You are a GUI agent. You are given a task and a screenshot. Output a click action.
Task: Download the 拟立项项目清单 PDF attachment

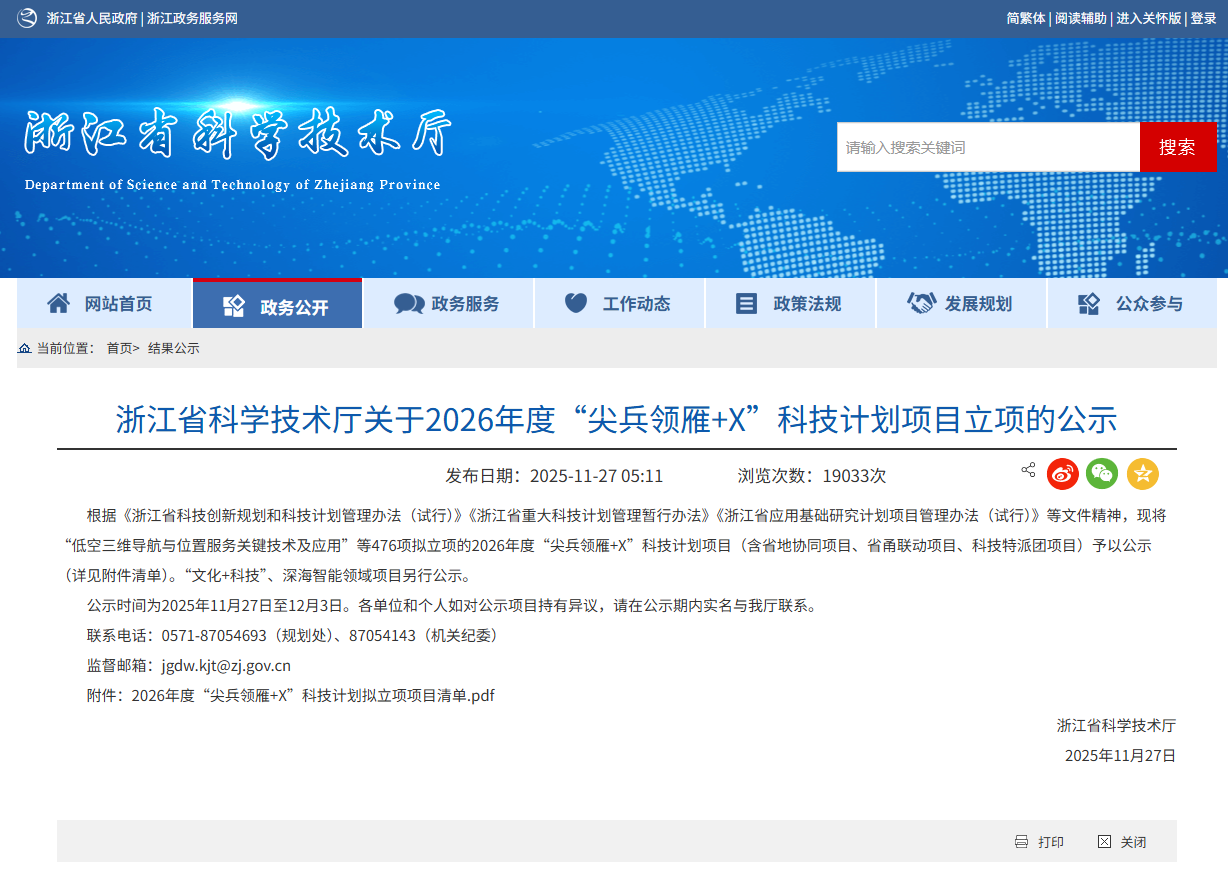(313, 695)
